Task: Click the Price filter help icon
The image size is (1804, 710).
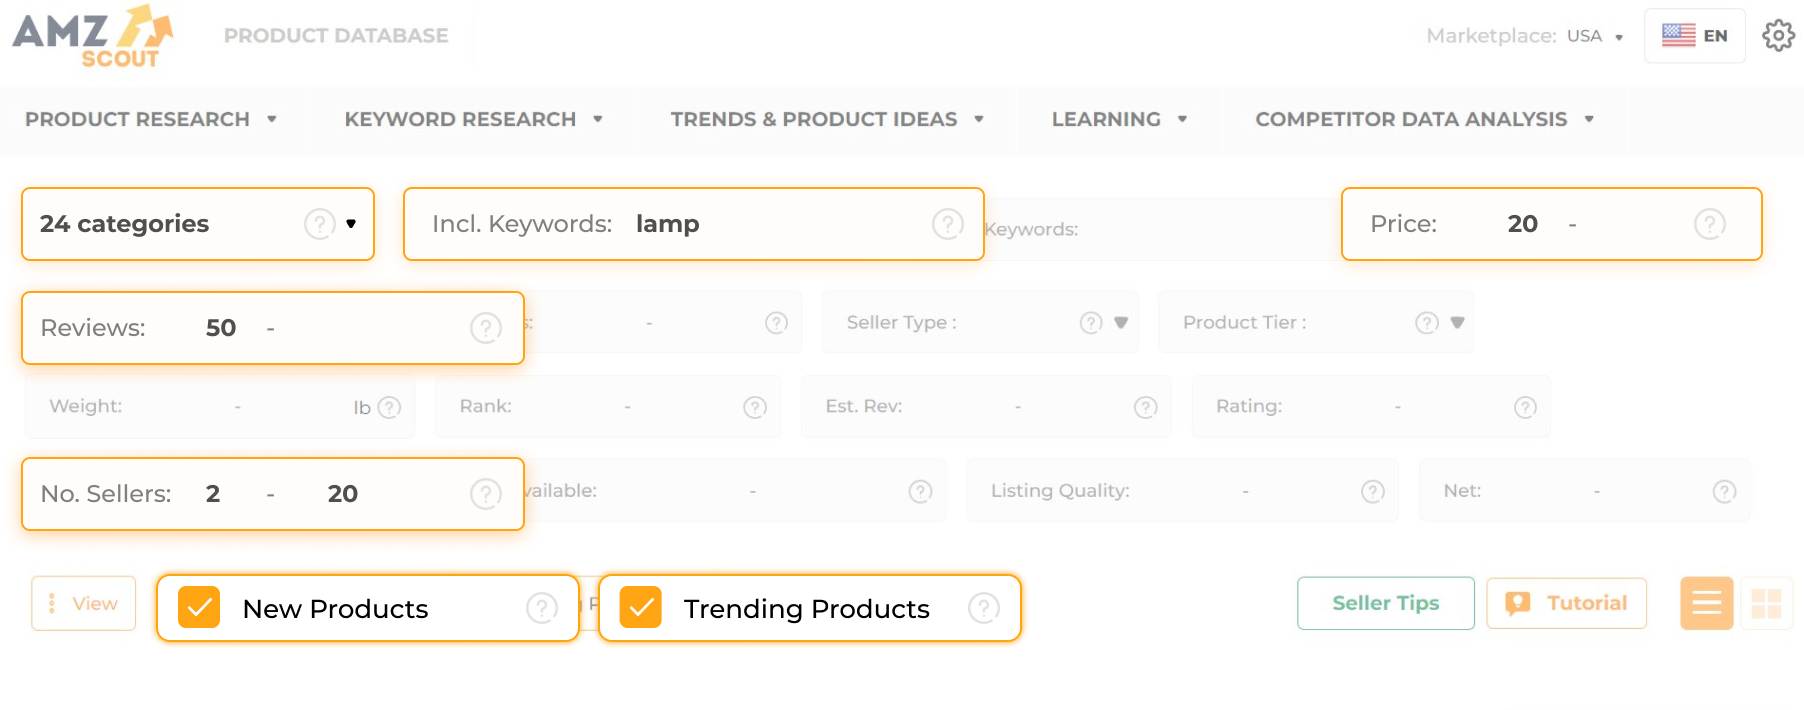Action: tap(1709, 224)
